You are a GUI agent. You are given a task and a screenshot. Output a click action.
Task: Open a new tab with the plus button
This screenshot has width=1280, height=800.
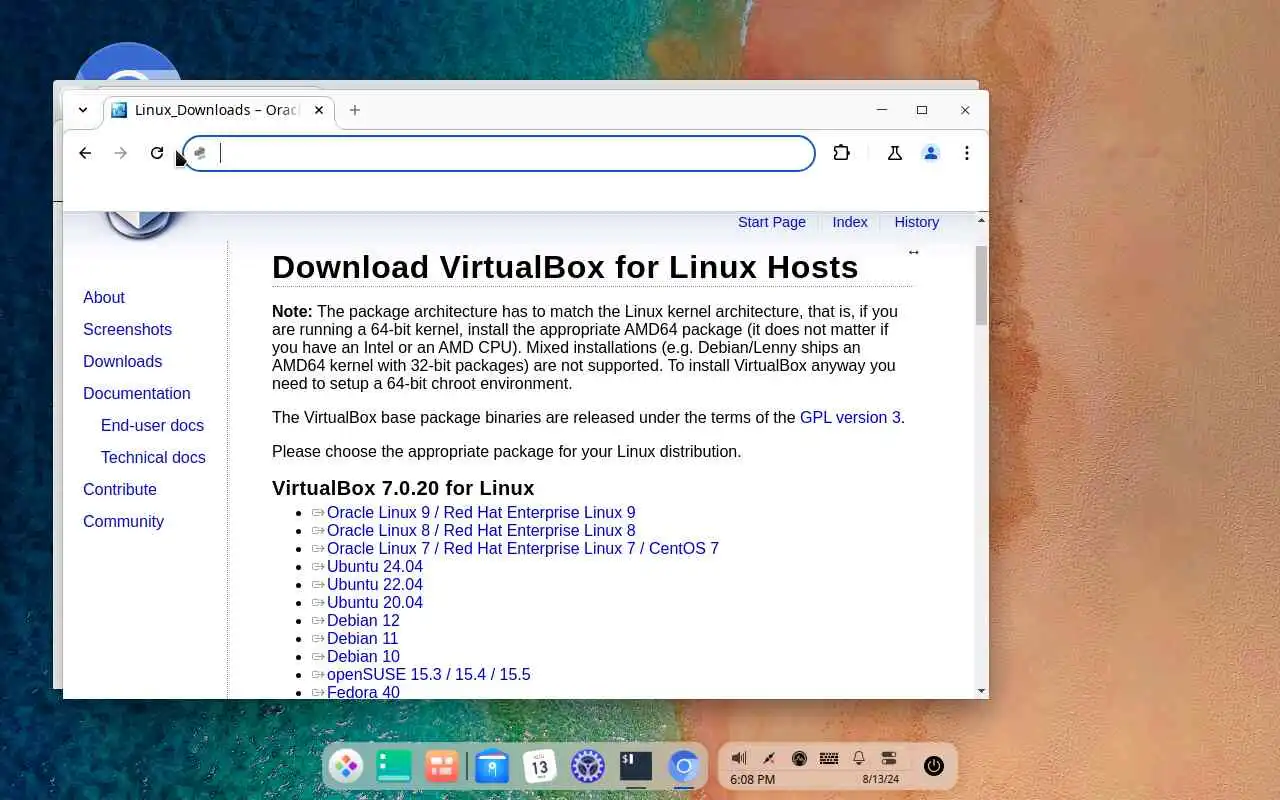click(x=355, y=110)
